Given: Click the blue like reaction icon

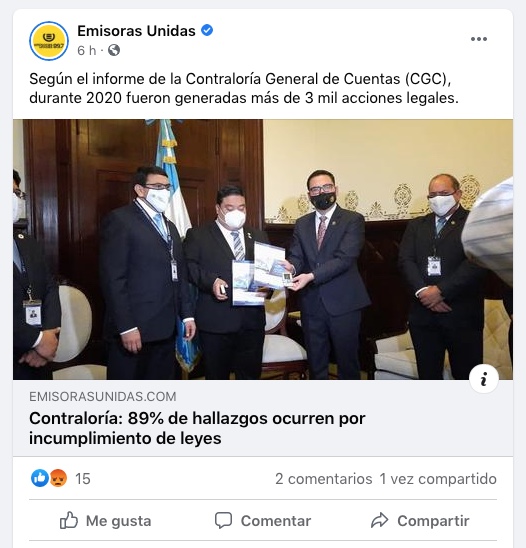Looking at the screenshot, I should pyautogui.click(x=39, y=478).
